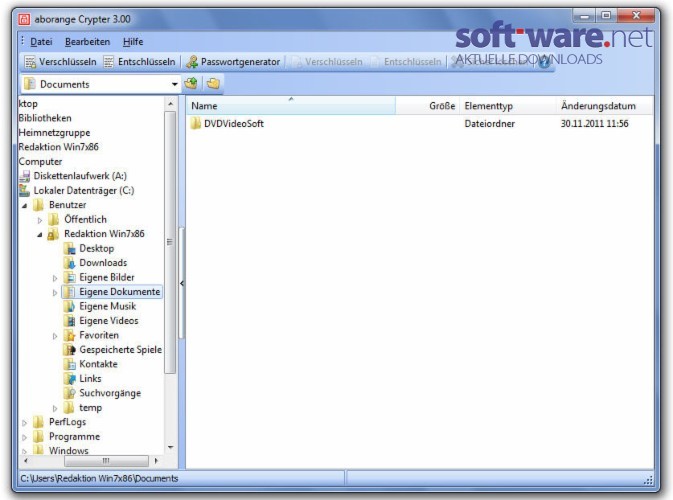Screen dimensions: 673x500
Task: Click the status bar path C:\Users\Redaktion Win7x86\Documents
Action: (99, 479)
